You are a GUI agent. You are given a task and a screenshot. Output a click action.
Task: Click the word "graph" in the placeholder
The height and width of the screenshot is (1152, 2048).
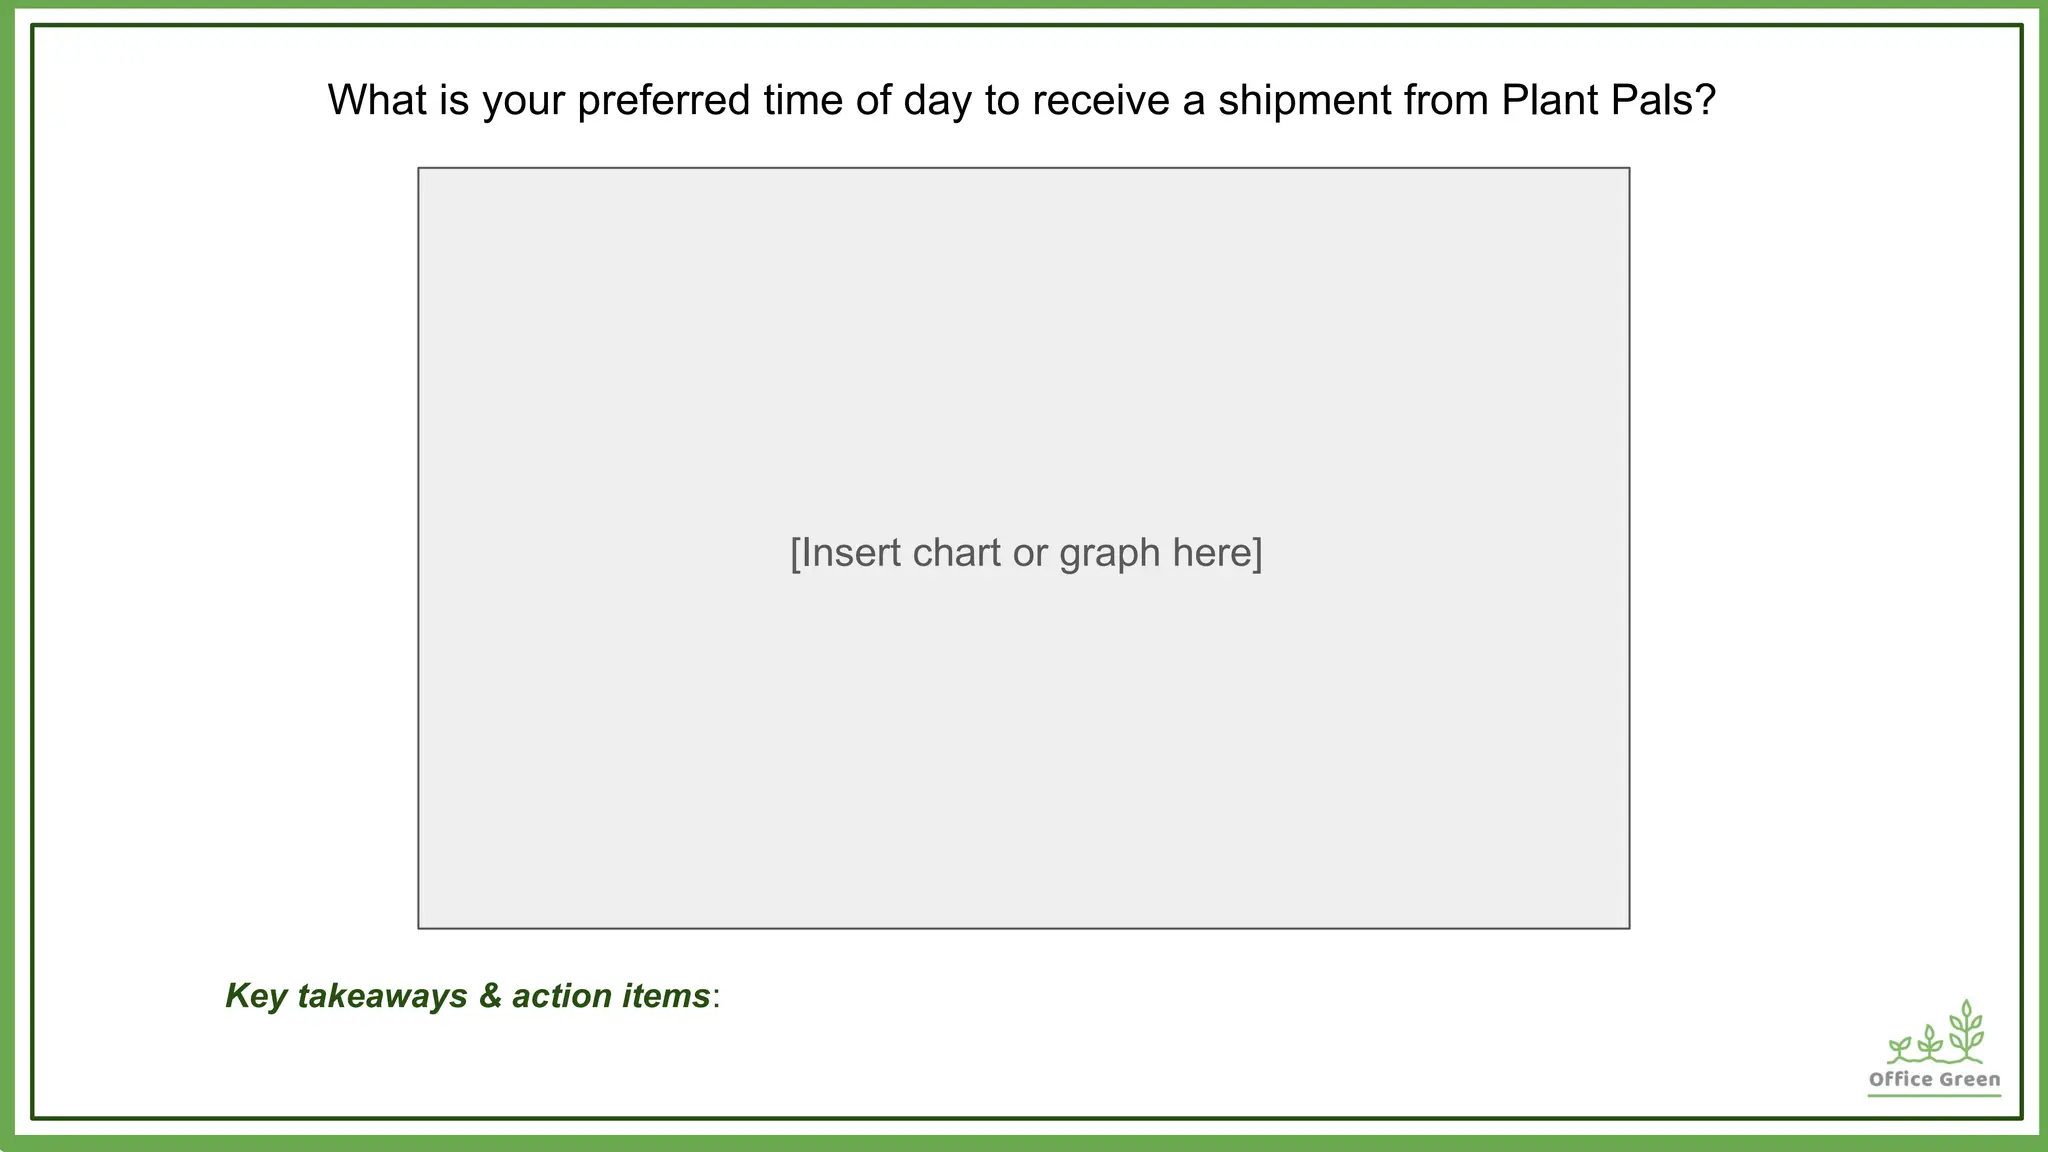pyautogui.click(x=1110, y=553)
